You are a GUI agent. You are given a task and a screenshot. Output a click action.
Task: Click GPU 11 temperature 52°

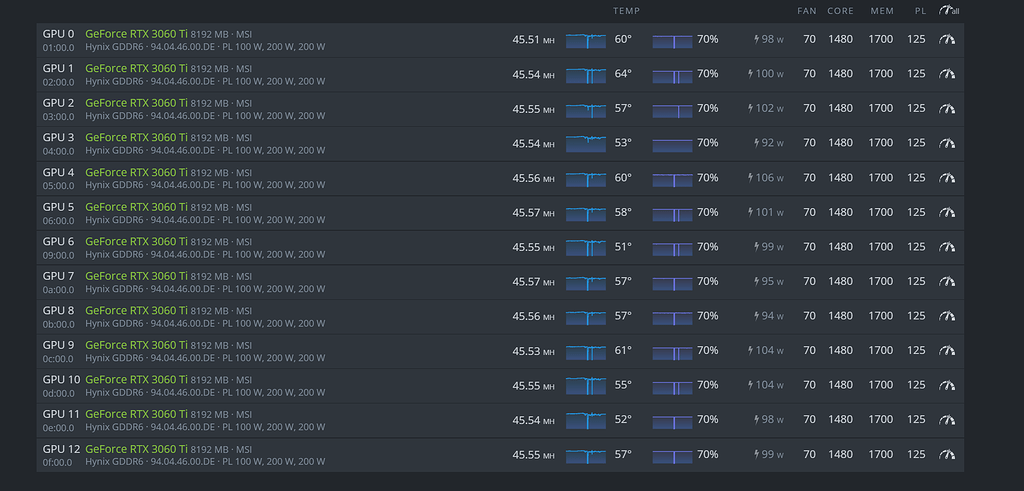pyautogui.click(x=623, y=420)
